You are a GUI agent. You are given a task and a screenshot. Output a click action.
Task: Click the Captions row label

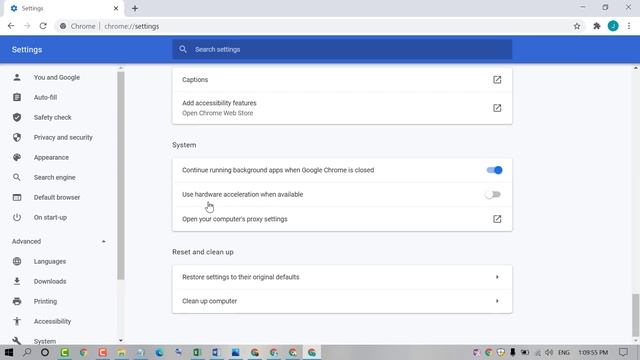195,80
